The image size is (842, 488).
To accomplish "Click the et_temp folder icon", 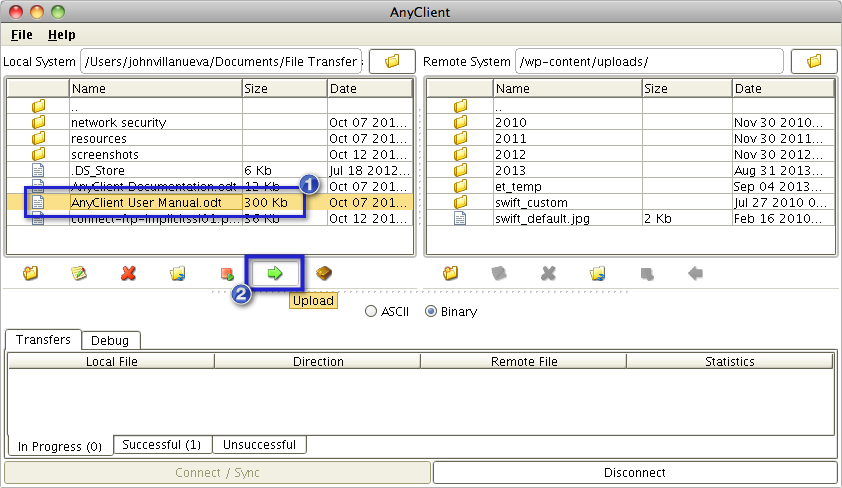I will [x=460, y=186].
